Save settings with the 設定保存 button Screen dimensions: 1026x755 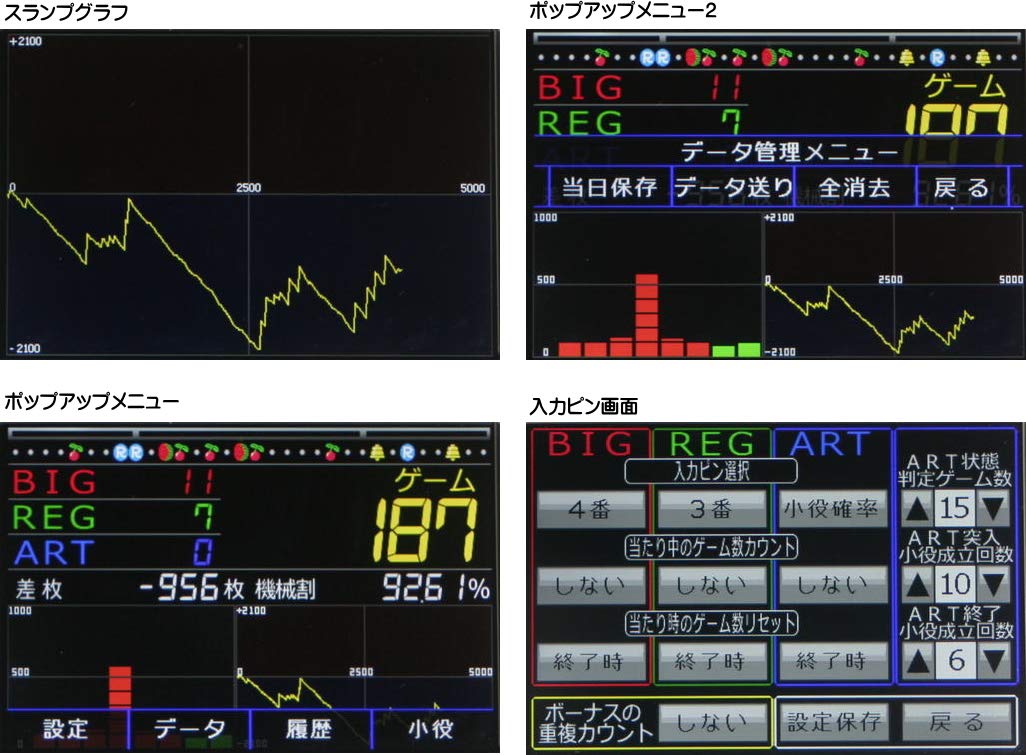click(834, 721)
